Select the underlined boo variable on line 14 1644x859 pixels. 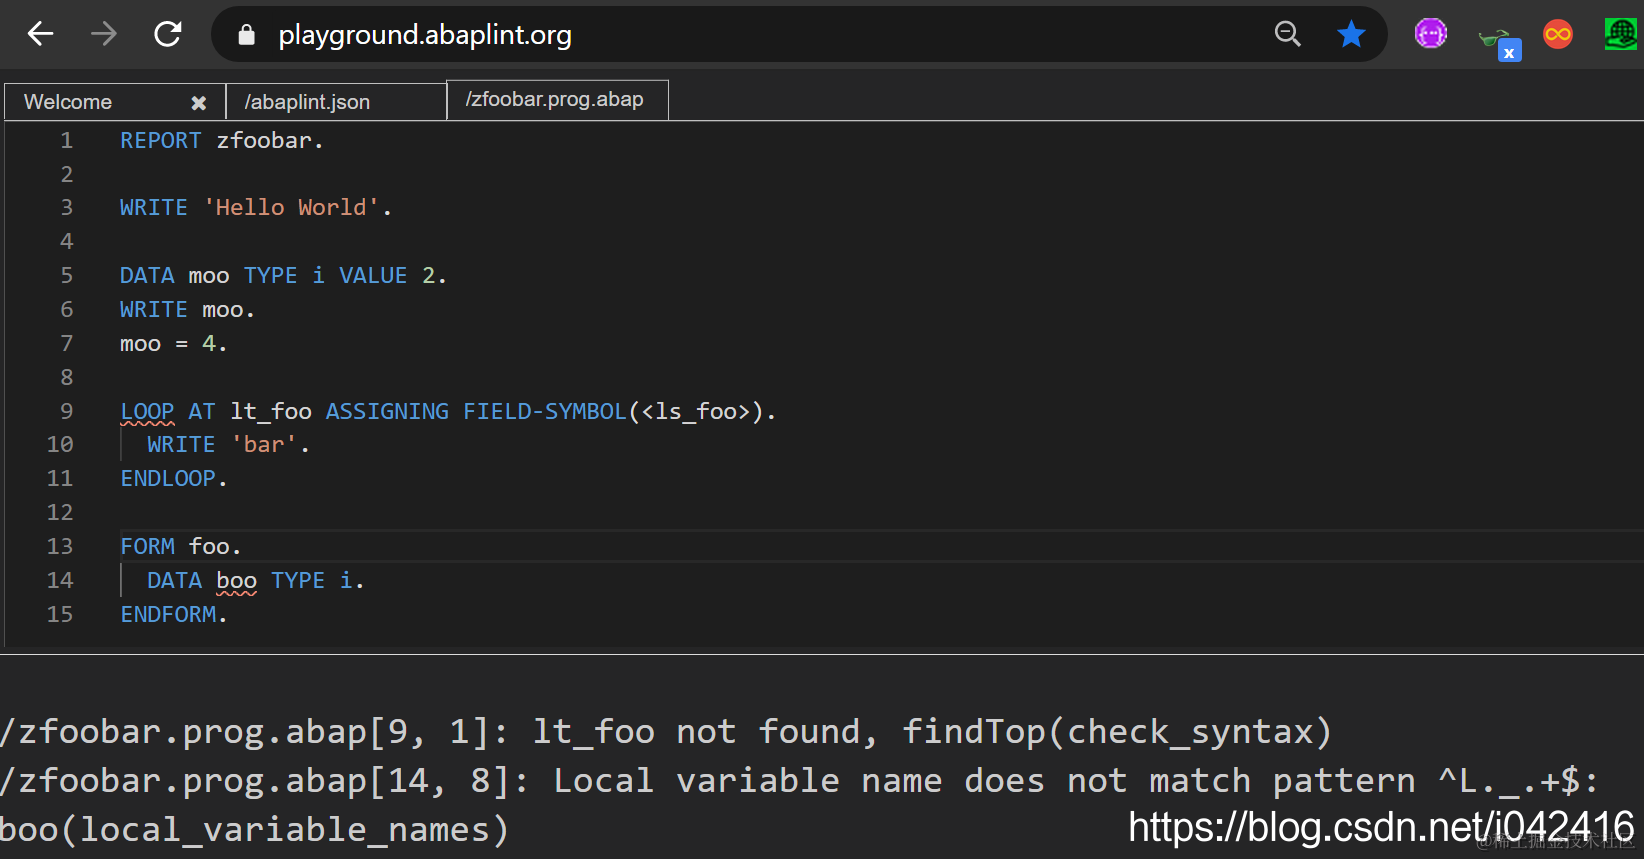click(236, 581)
